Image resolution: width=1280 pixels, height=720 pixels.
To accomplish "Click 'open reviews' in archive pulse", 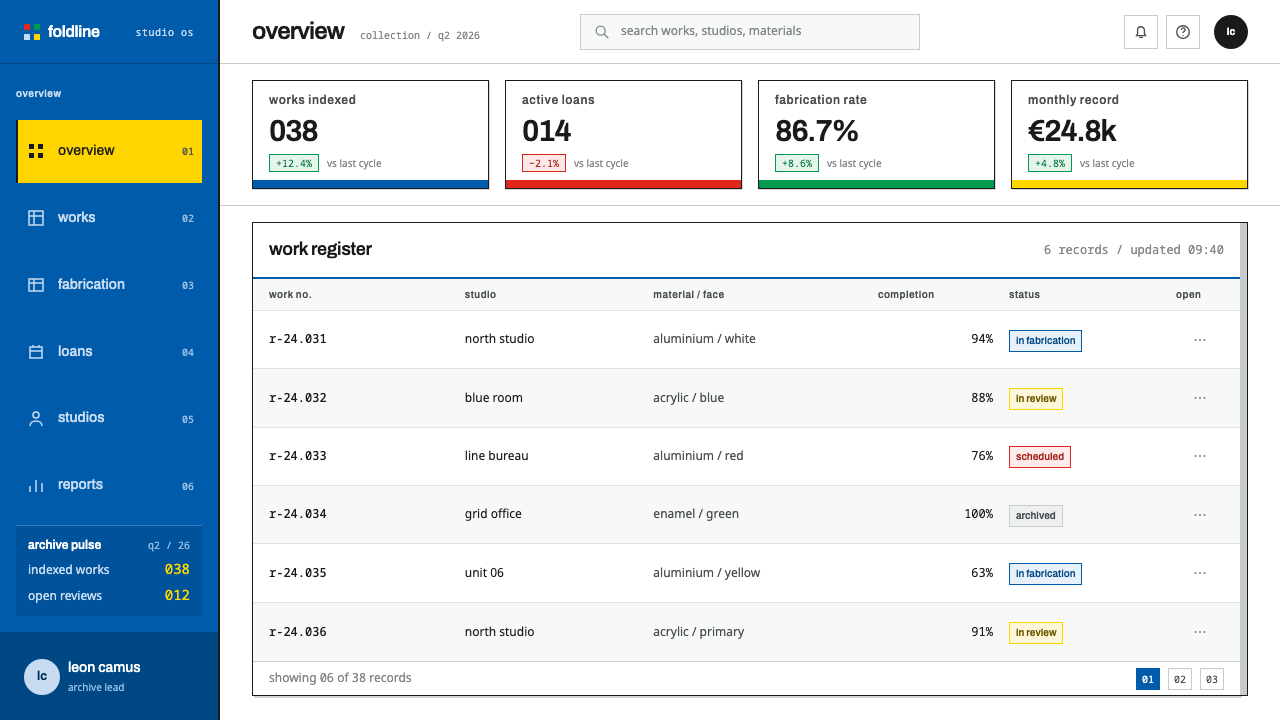I will coord(65,596).
